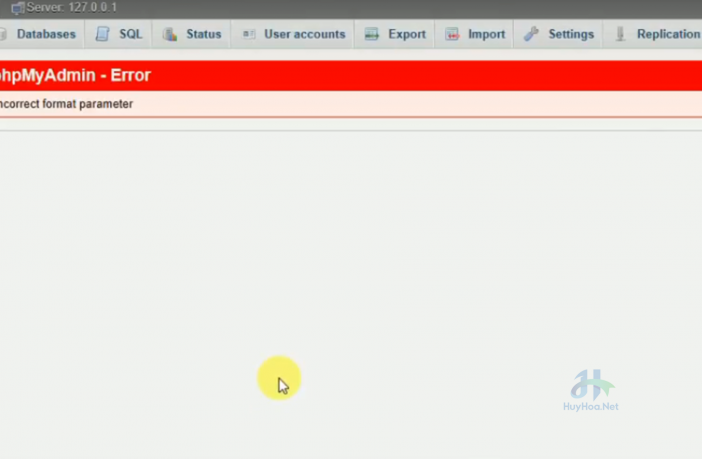Go to the User accounts tab
The width and height of the screenshot is (702, 459).
[x=304, y=34]
